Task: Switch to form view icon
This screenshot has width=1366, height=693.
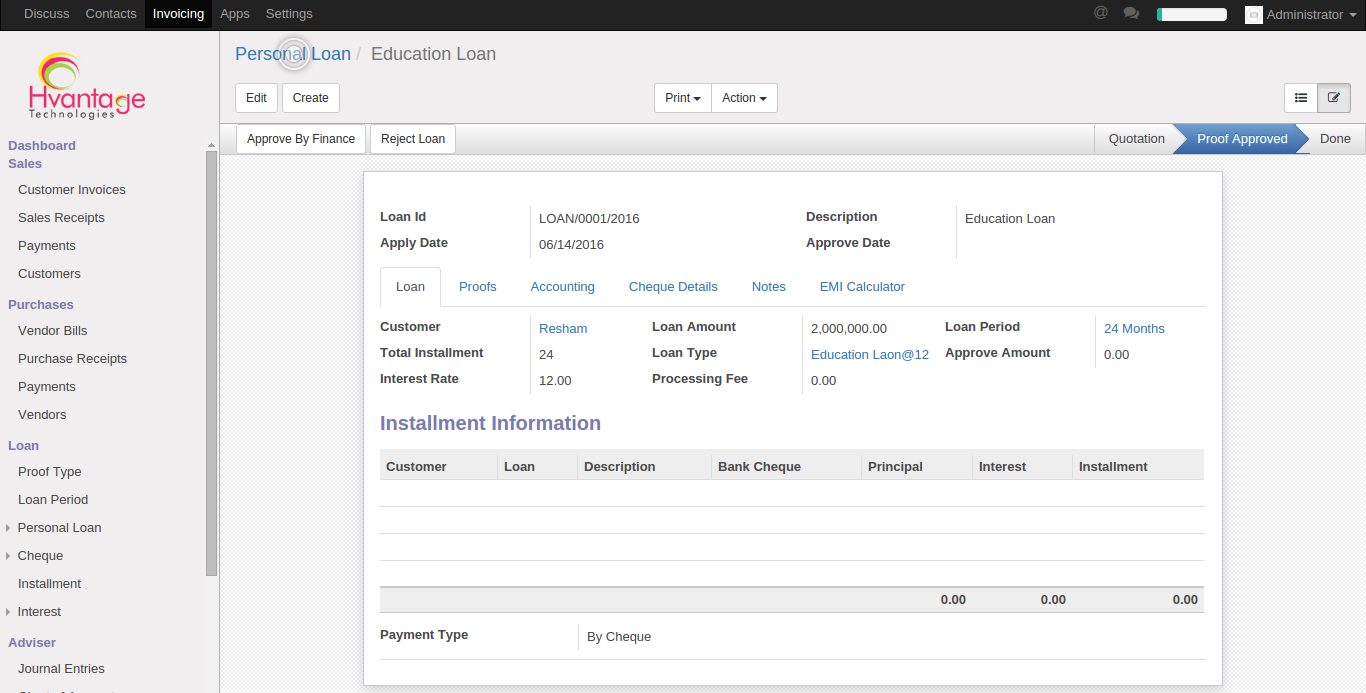Action: pos(1334,98)
